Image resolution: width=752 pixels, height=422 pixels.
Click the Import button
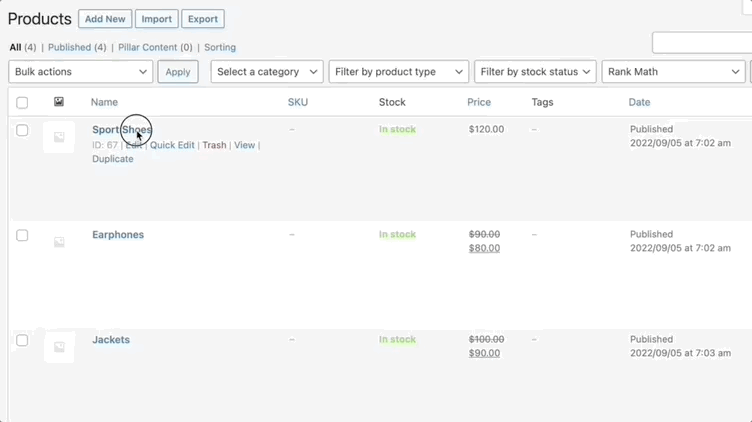[x=157, y=19]
